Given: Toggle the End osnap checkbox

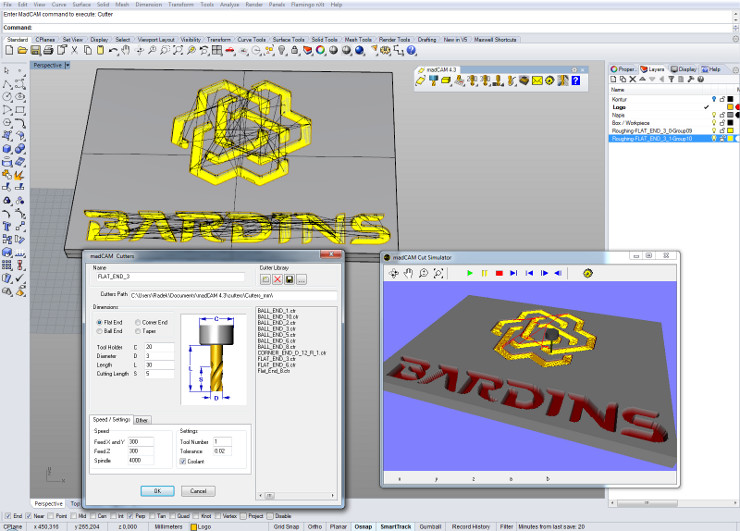Looking at the screenshot, I should tap(8, 516).
